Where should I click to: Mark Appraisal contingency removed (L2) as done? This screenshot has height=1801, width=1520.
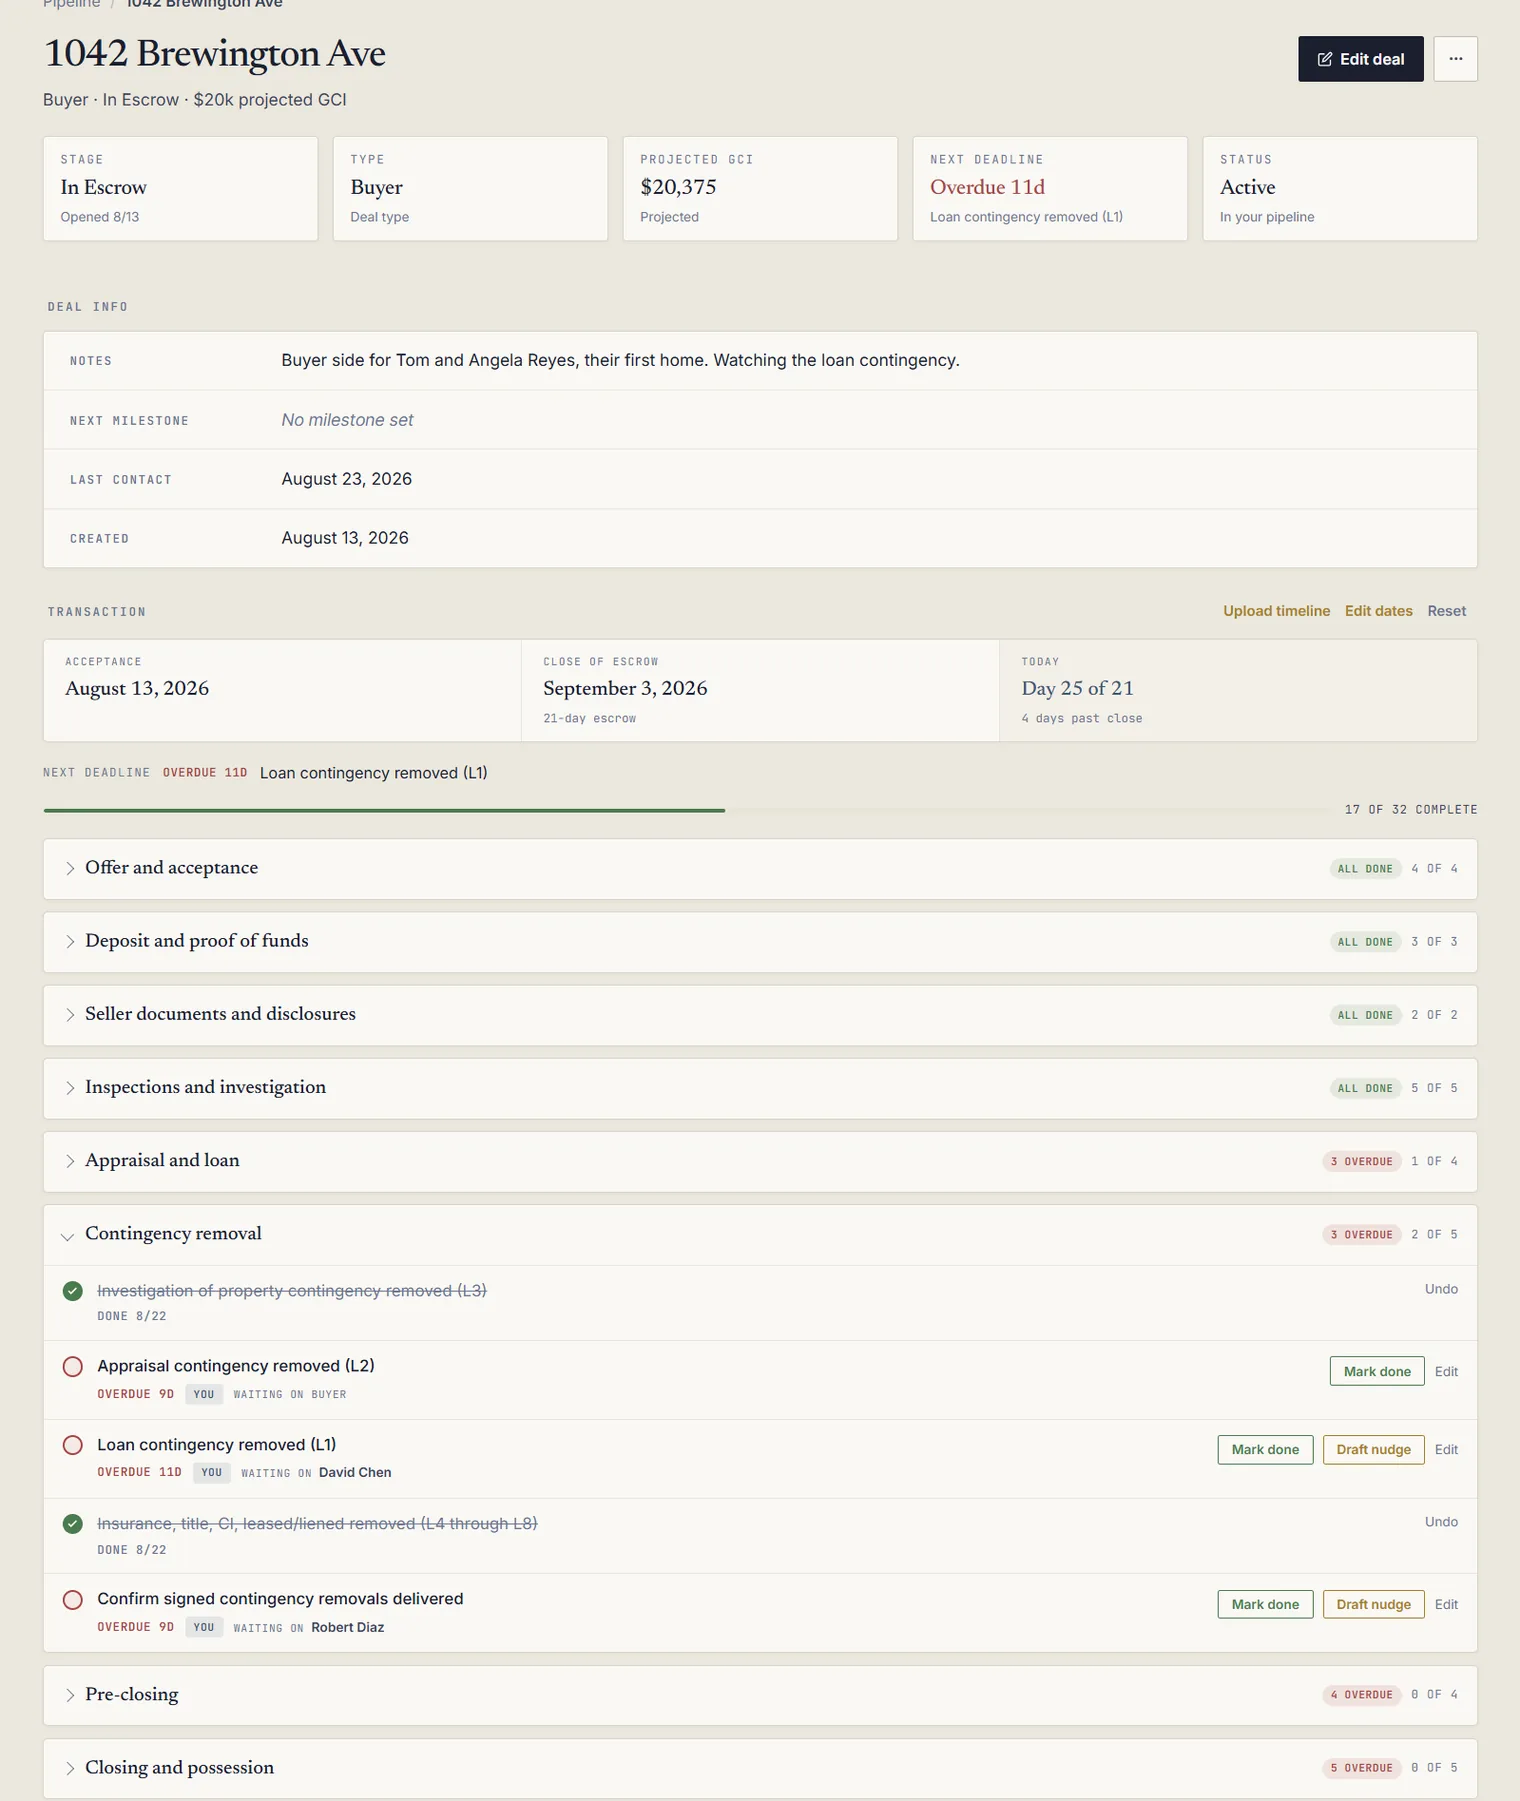point(1377,1371)
